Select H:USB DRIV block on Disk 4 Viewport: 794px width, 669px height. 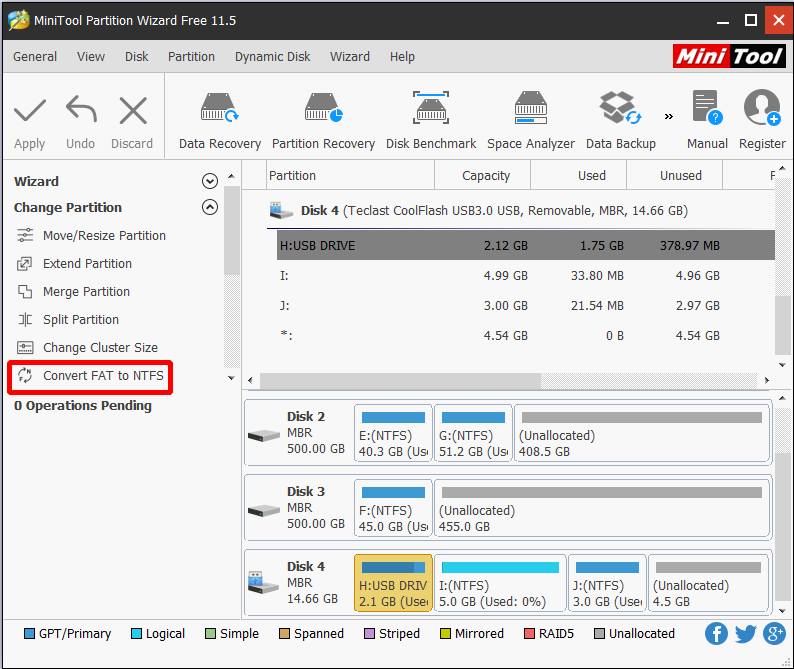point(393,583)
